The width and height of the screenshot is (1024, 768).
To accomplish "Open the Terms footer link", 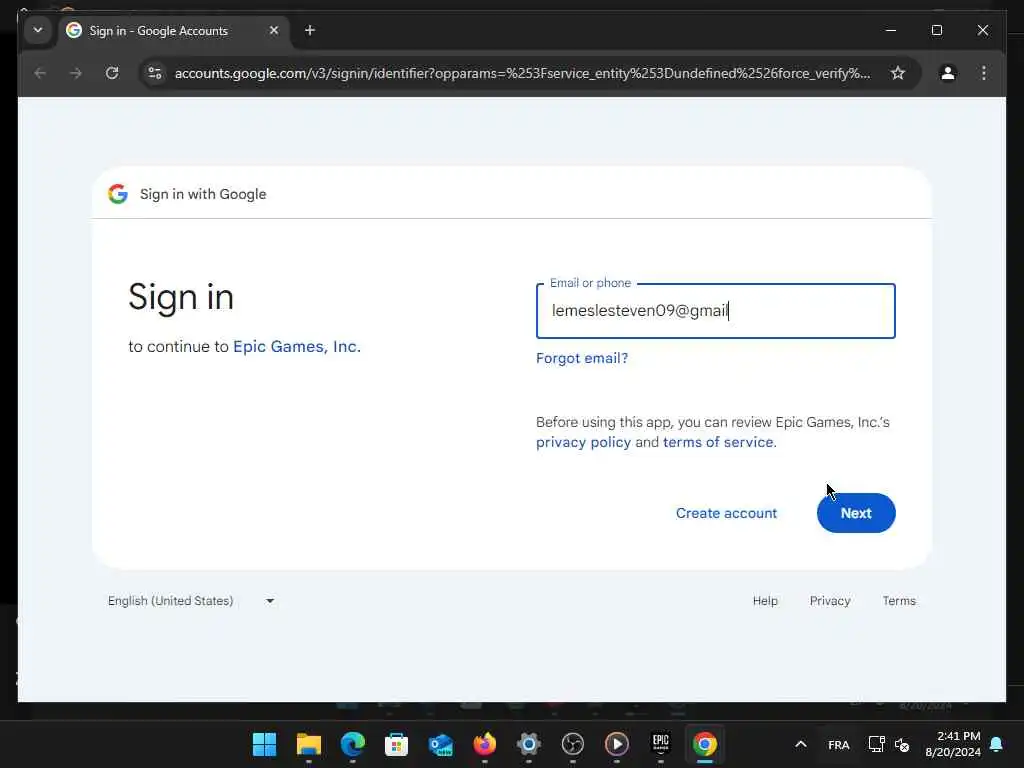I will [899, 601].
